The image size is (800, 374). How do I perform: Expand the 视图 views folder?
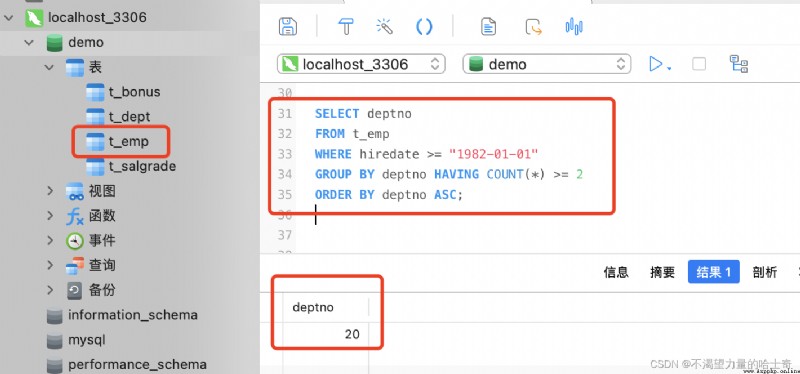tap(50, 191)
